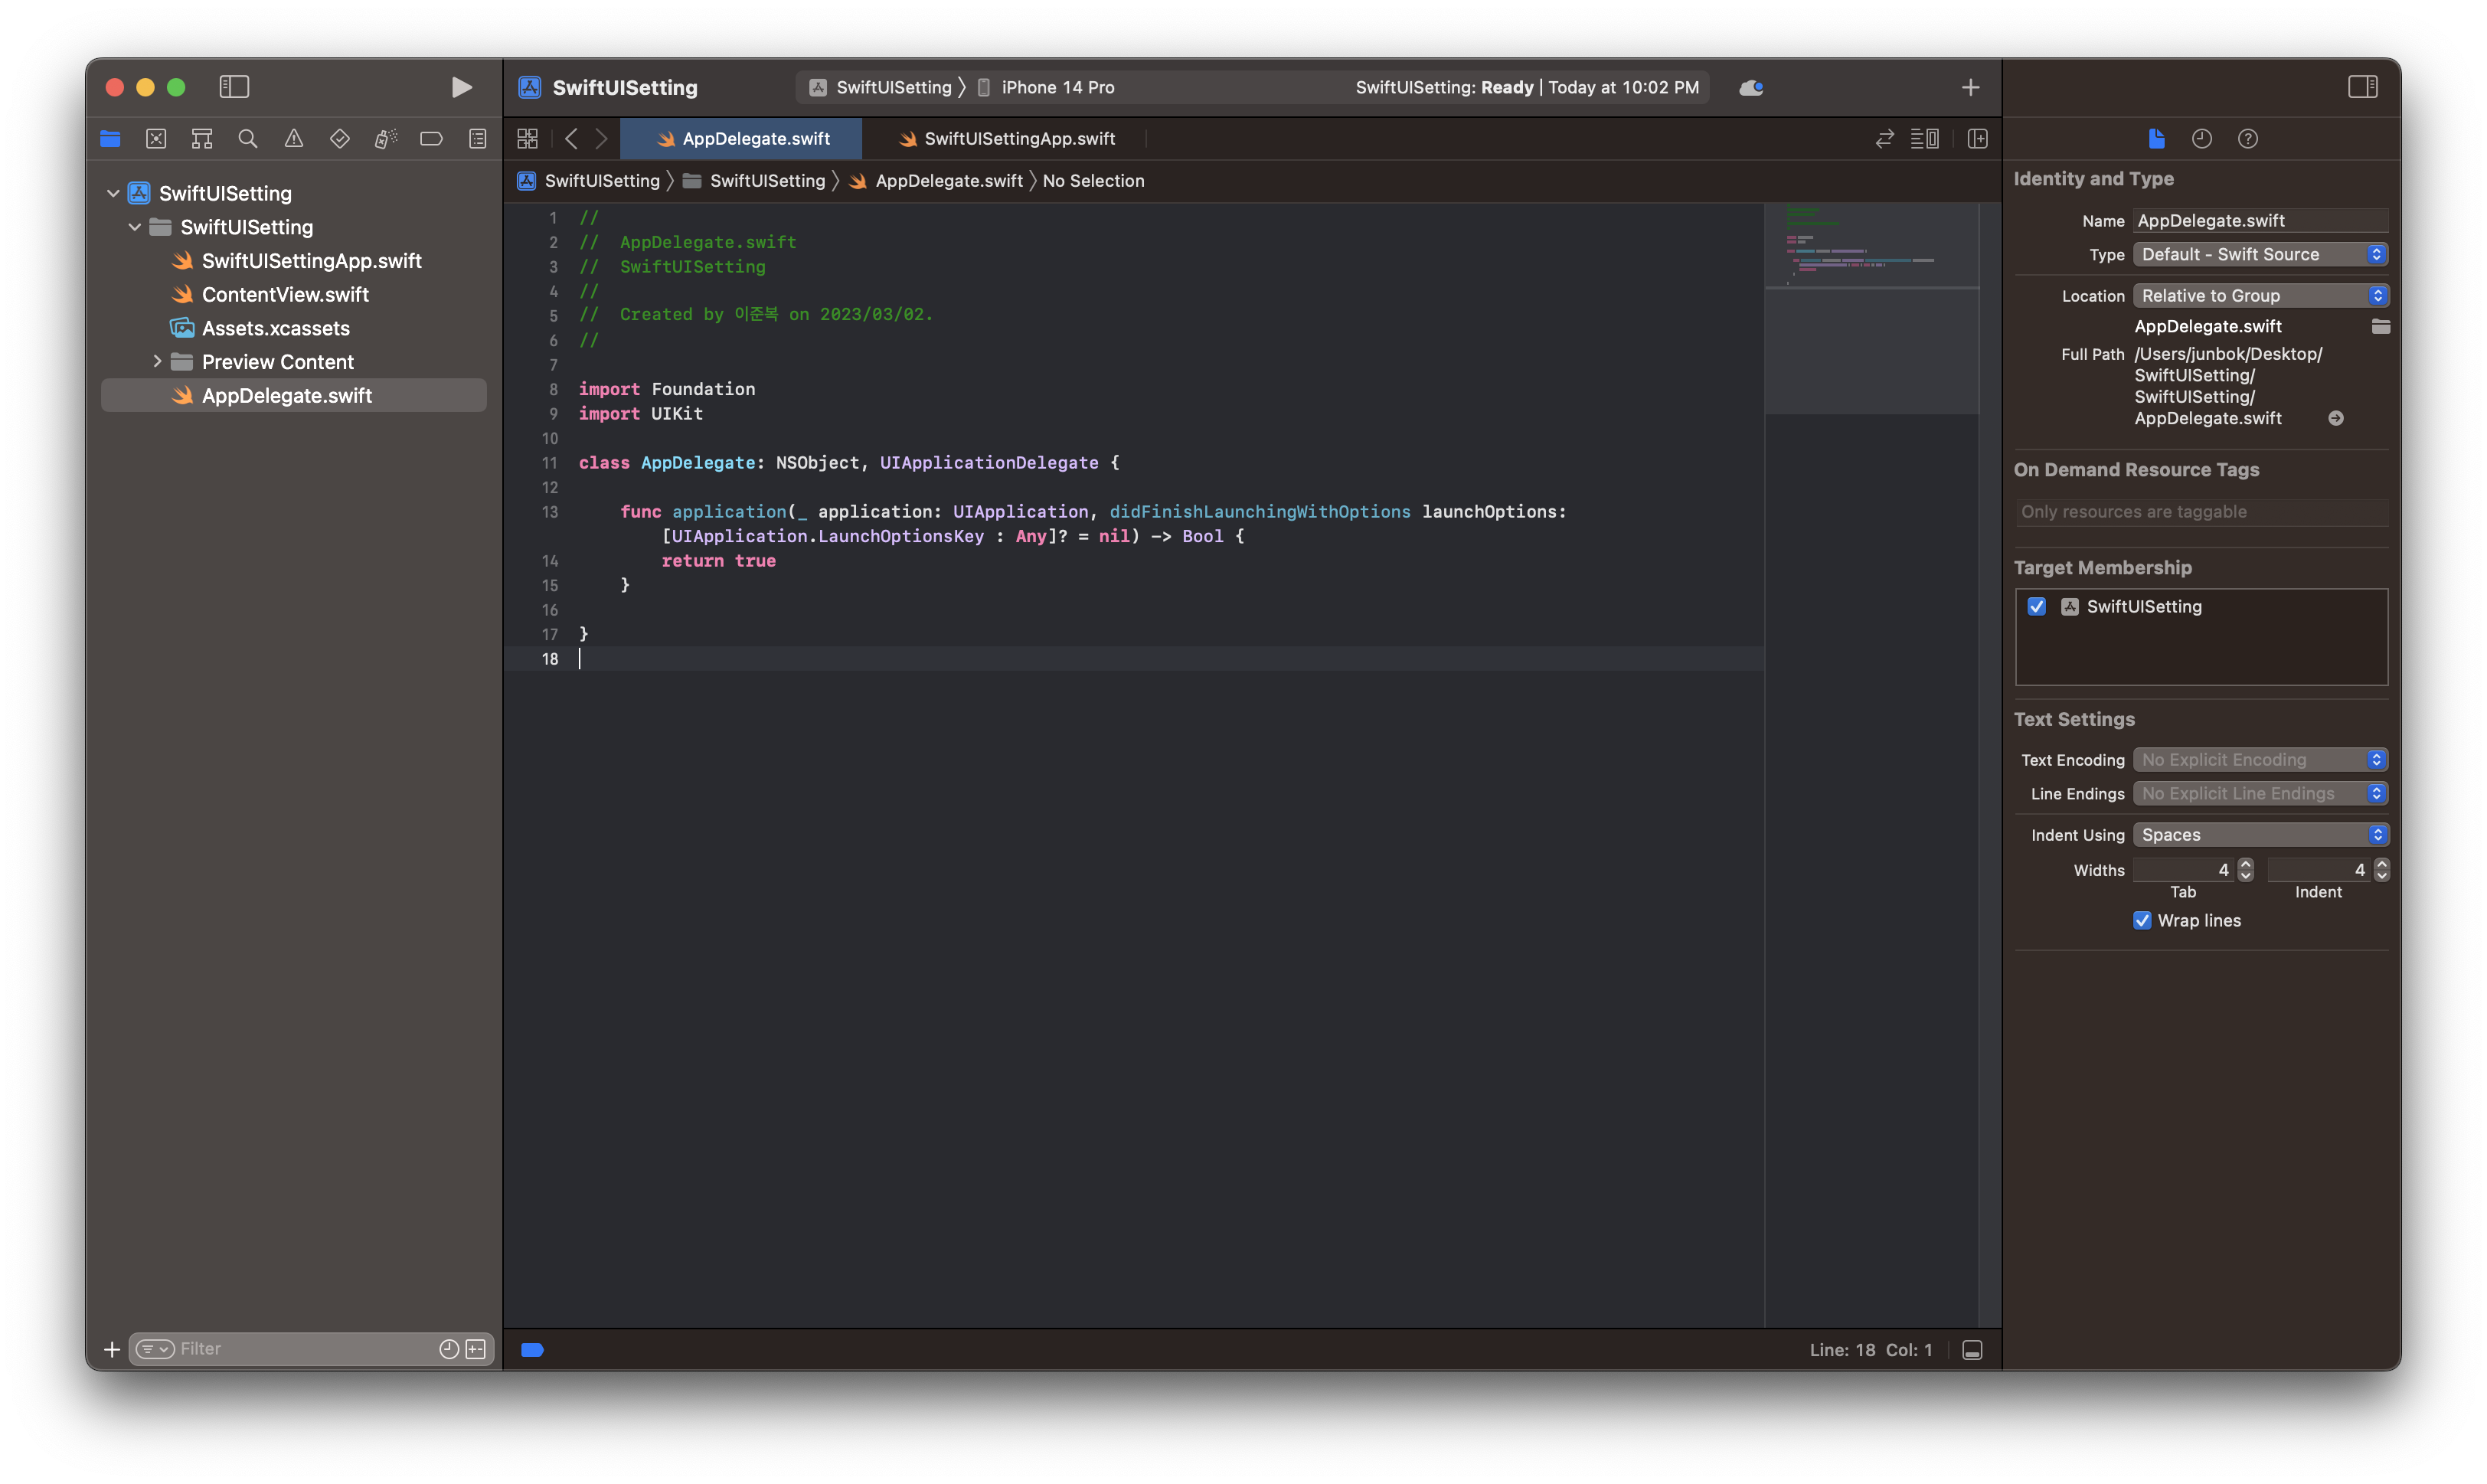Disable the Wrap lines checkbox
This screenshot has height=1484, width=2487.
[2142, 921]
